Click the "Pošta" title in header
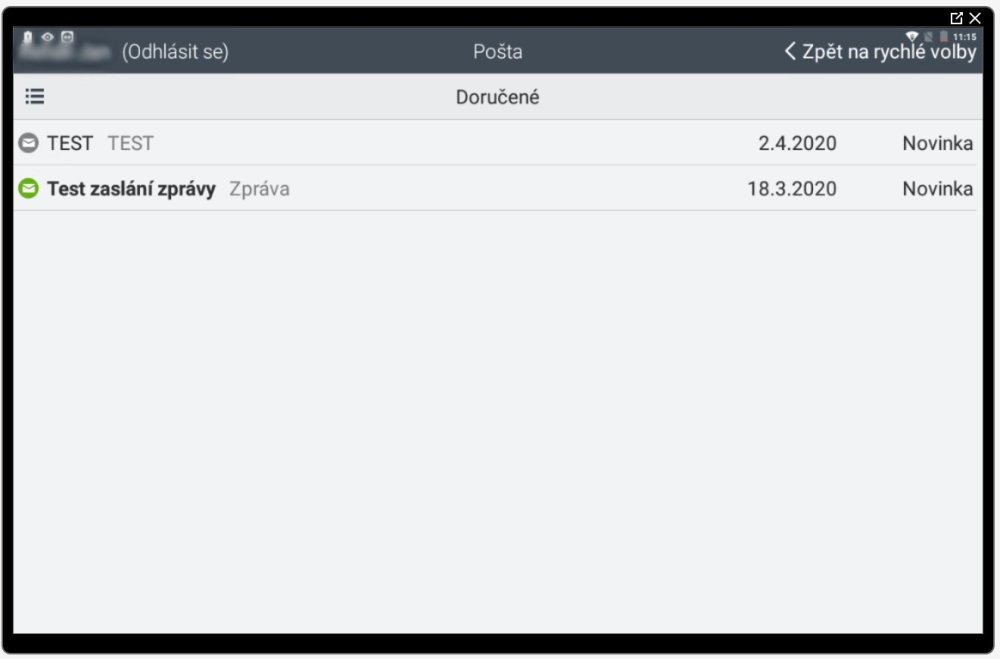 (x=498, y=52)
